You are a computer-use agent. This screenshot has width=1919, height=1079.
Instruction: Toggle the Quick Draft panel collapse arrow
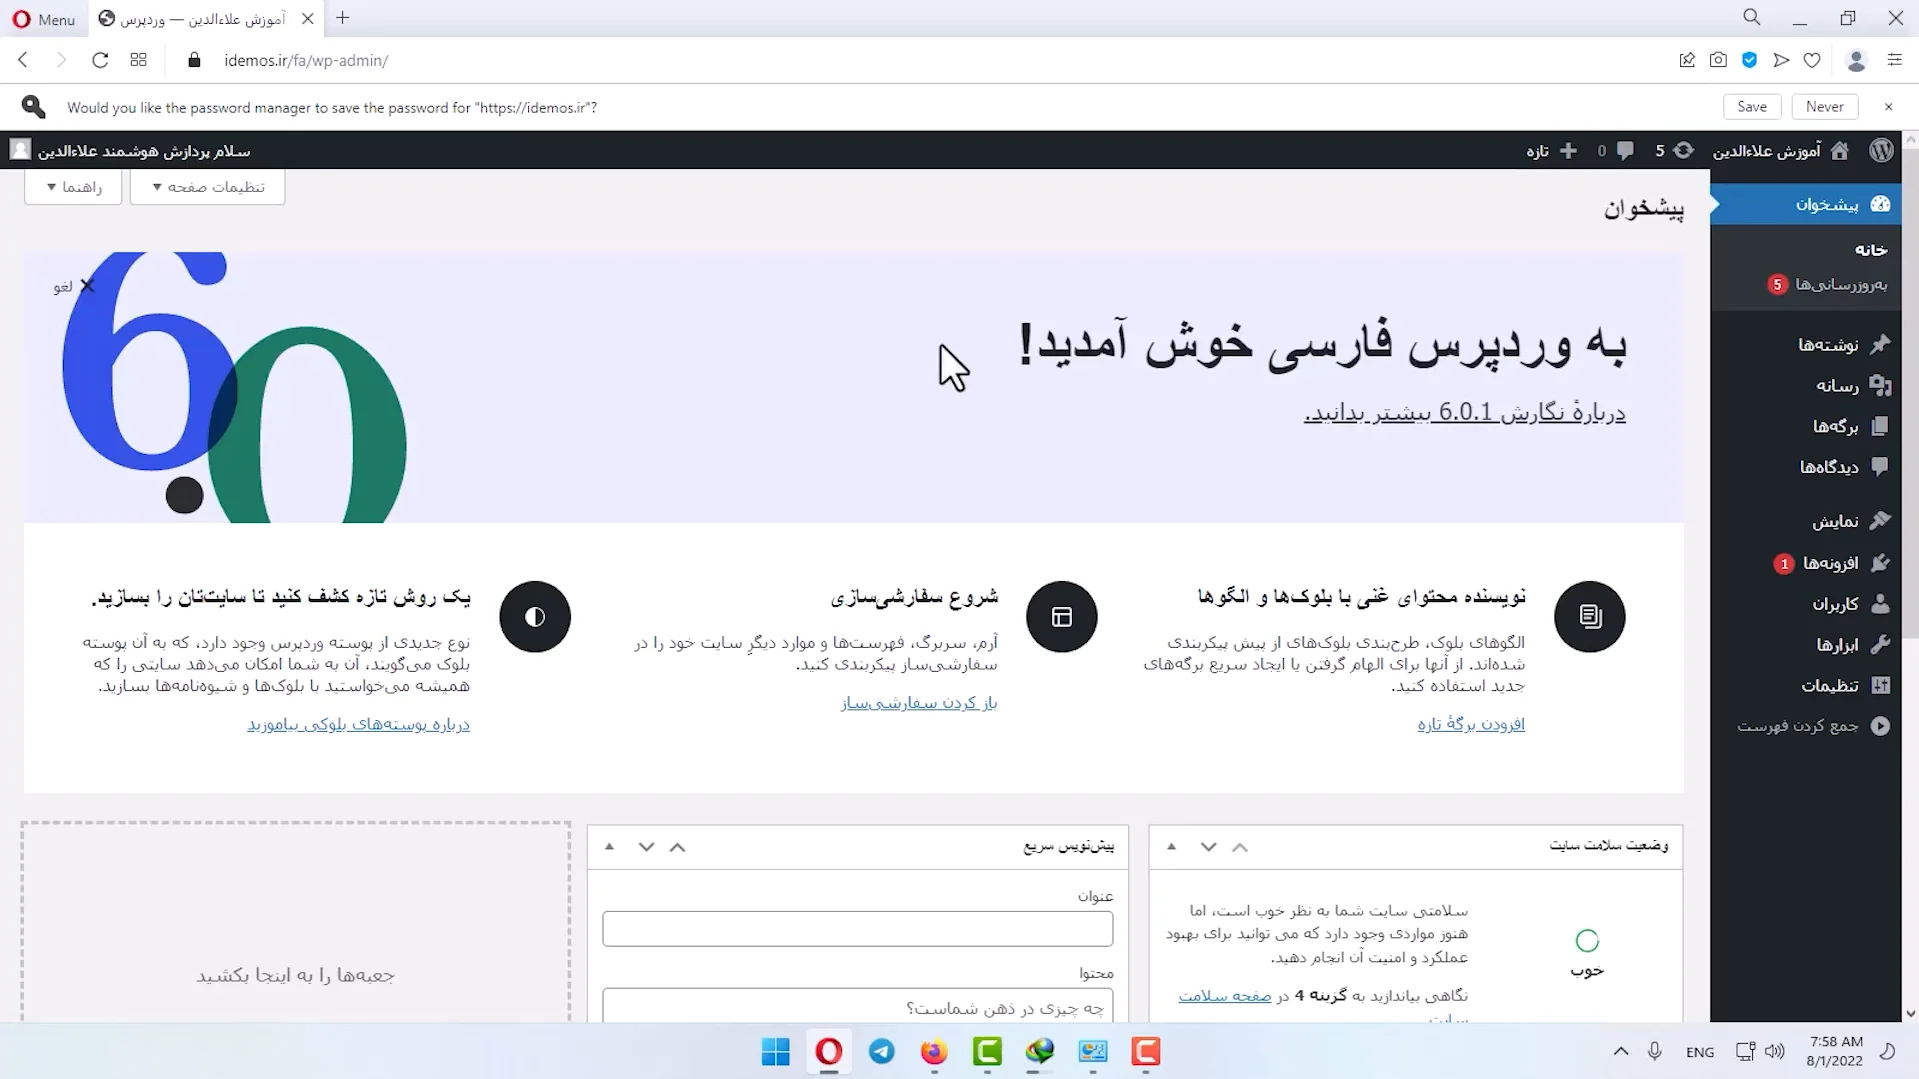pyautogui.click(x=609, y=847)
